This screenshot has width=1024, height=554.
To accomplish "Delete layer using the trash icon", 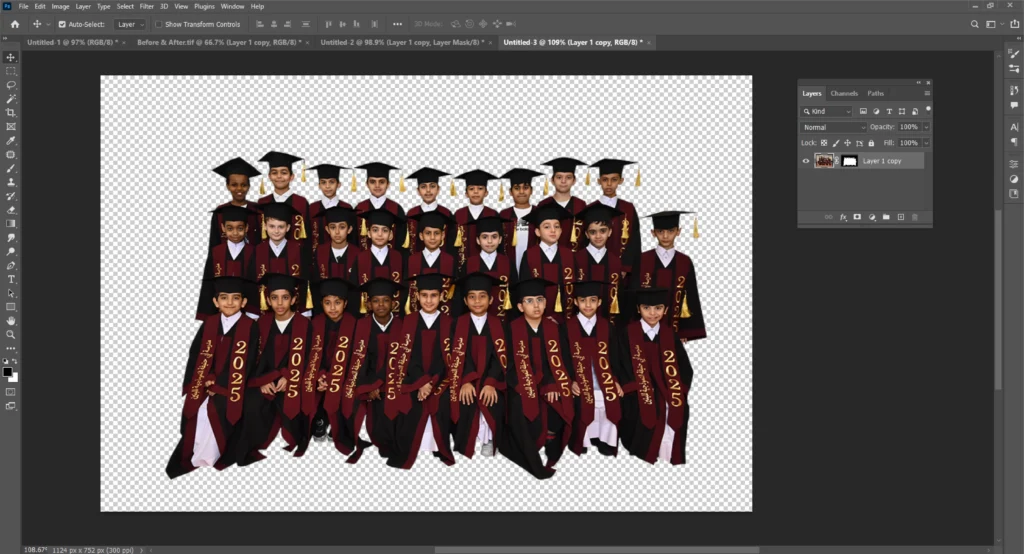I will pyautogui.click(x=914, y=217).
